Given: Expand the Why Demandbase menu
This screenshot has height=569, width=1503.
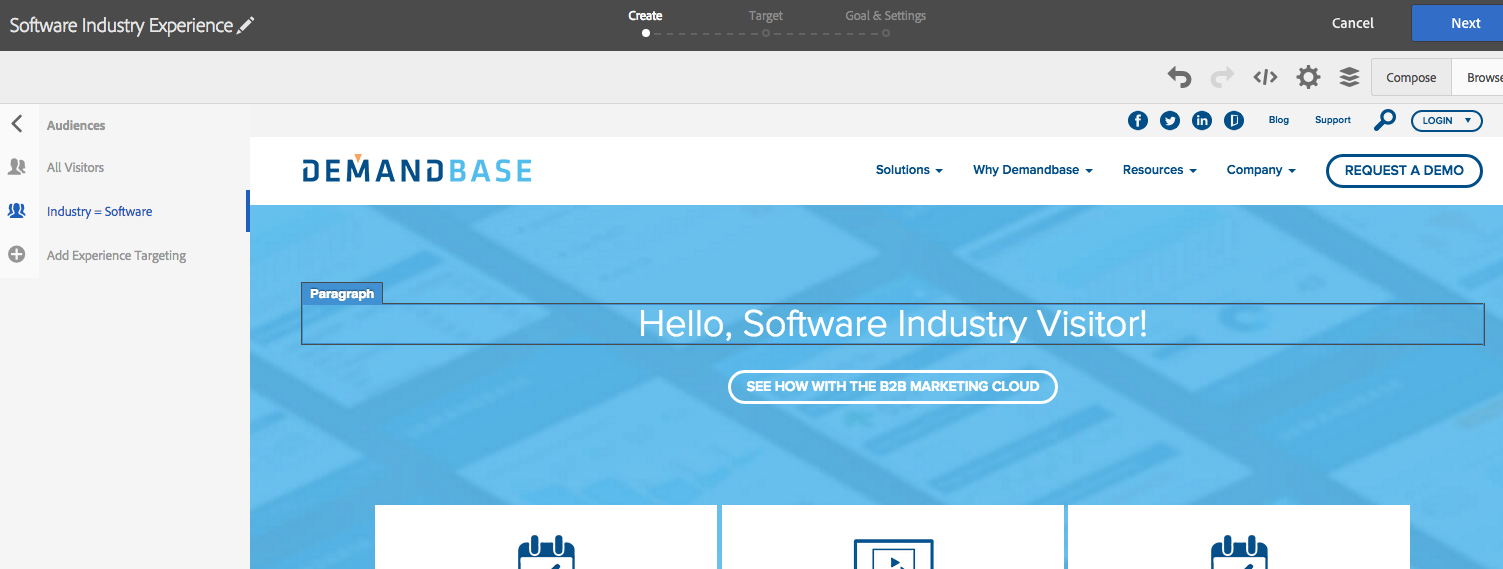Looking at the screenshot, I should pyautogui.click(x=1033, y=170).
